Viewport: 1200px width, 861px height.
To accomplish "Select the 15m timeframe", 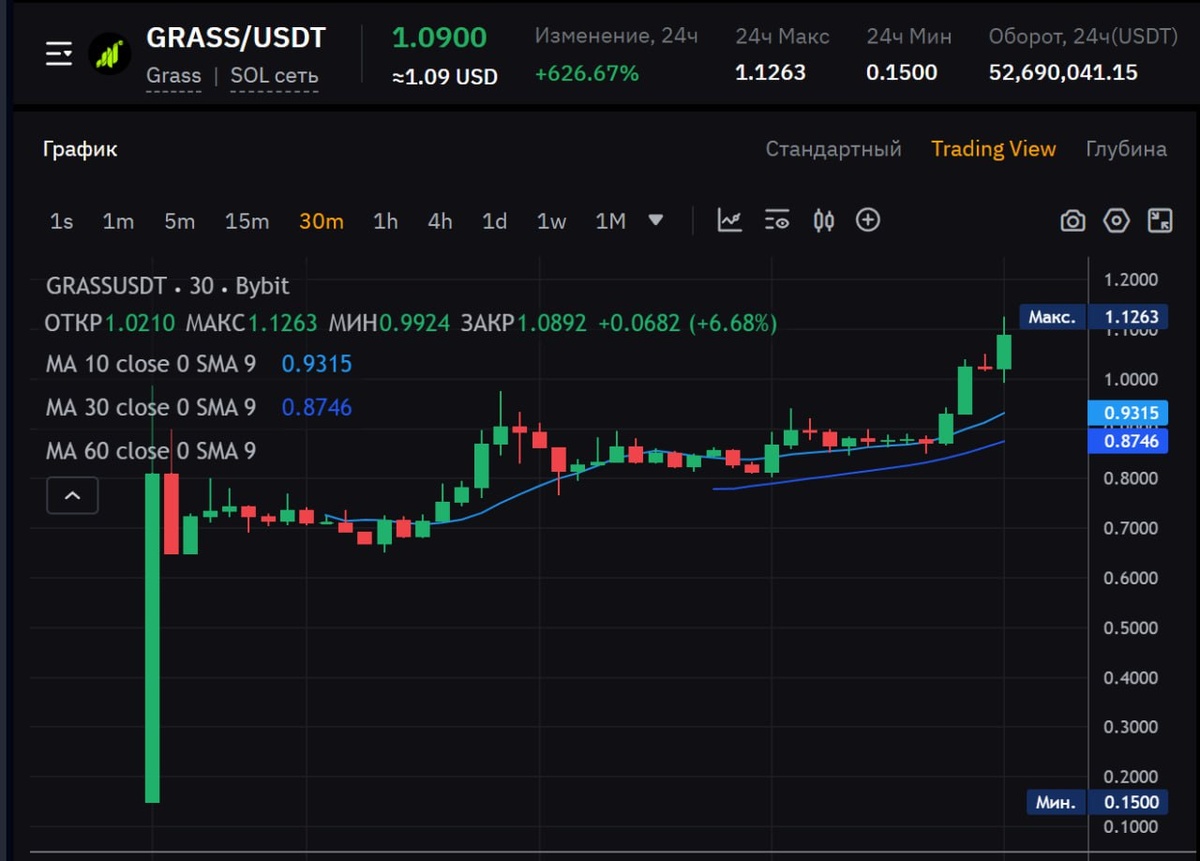I will point(247,221).
